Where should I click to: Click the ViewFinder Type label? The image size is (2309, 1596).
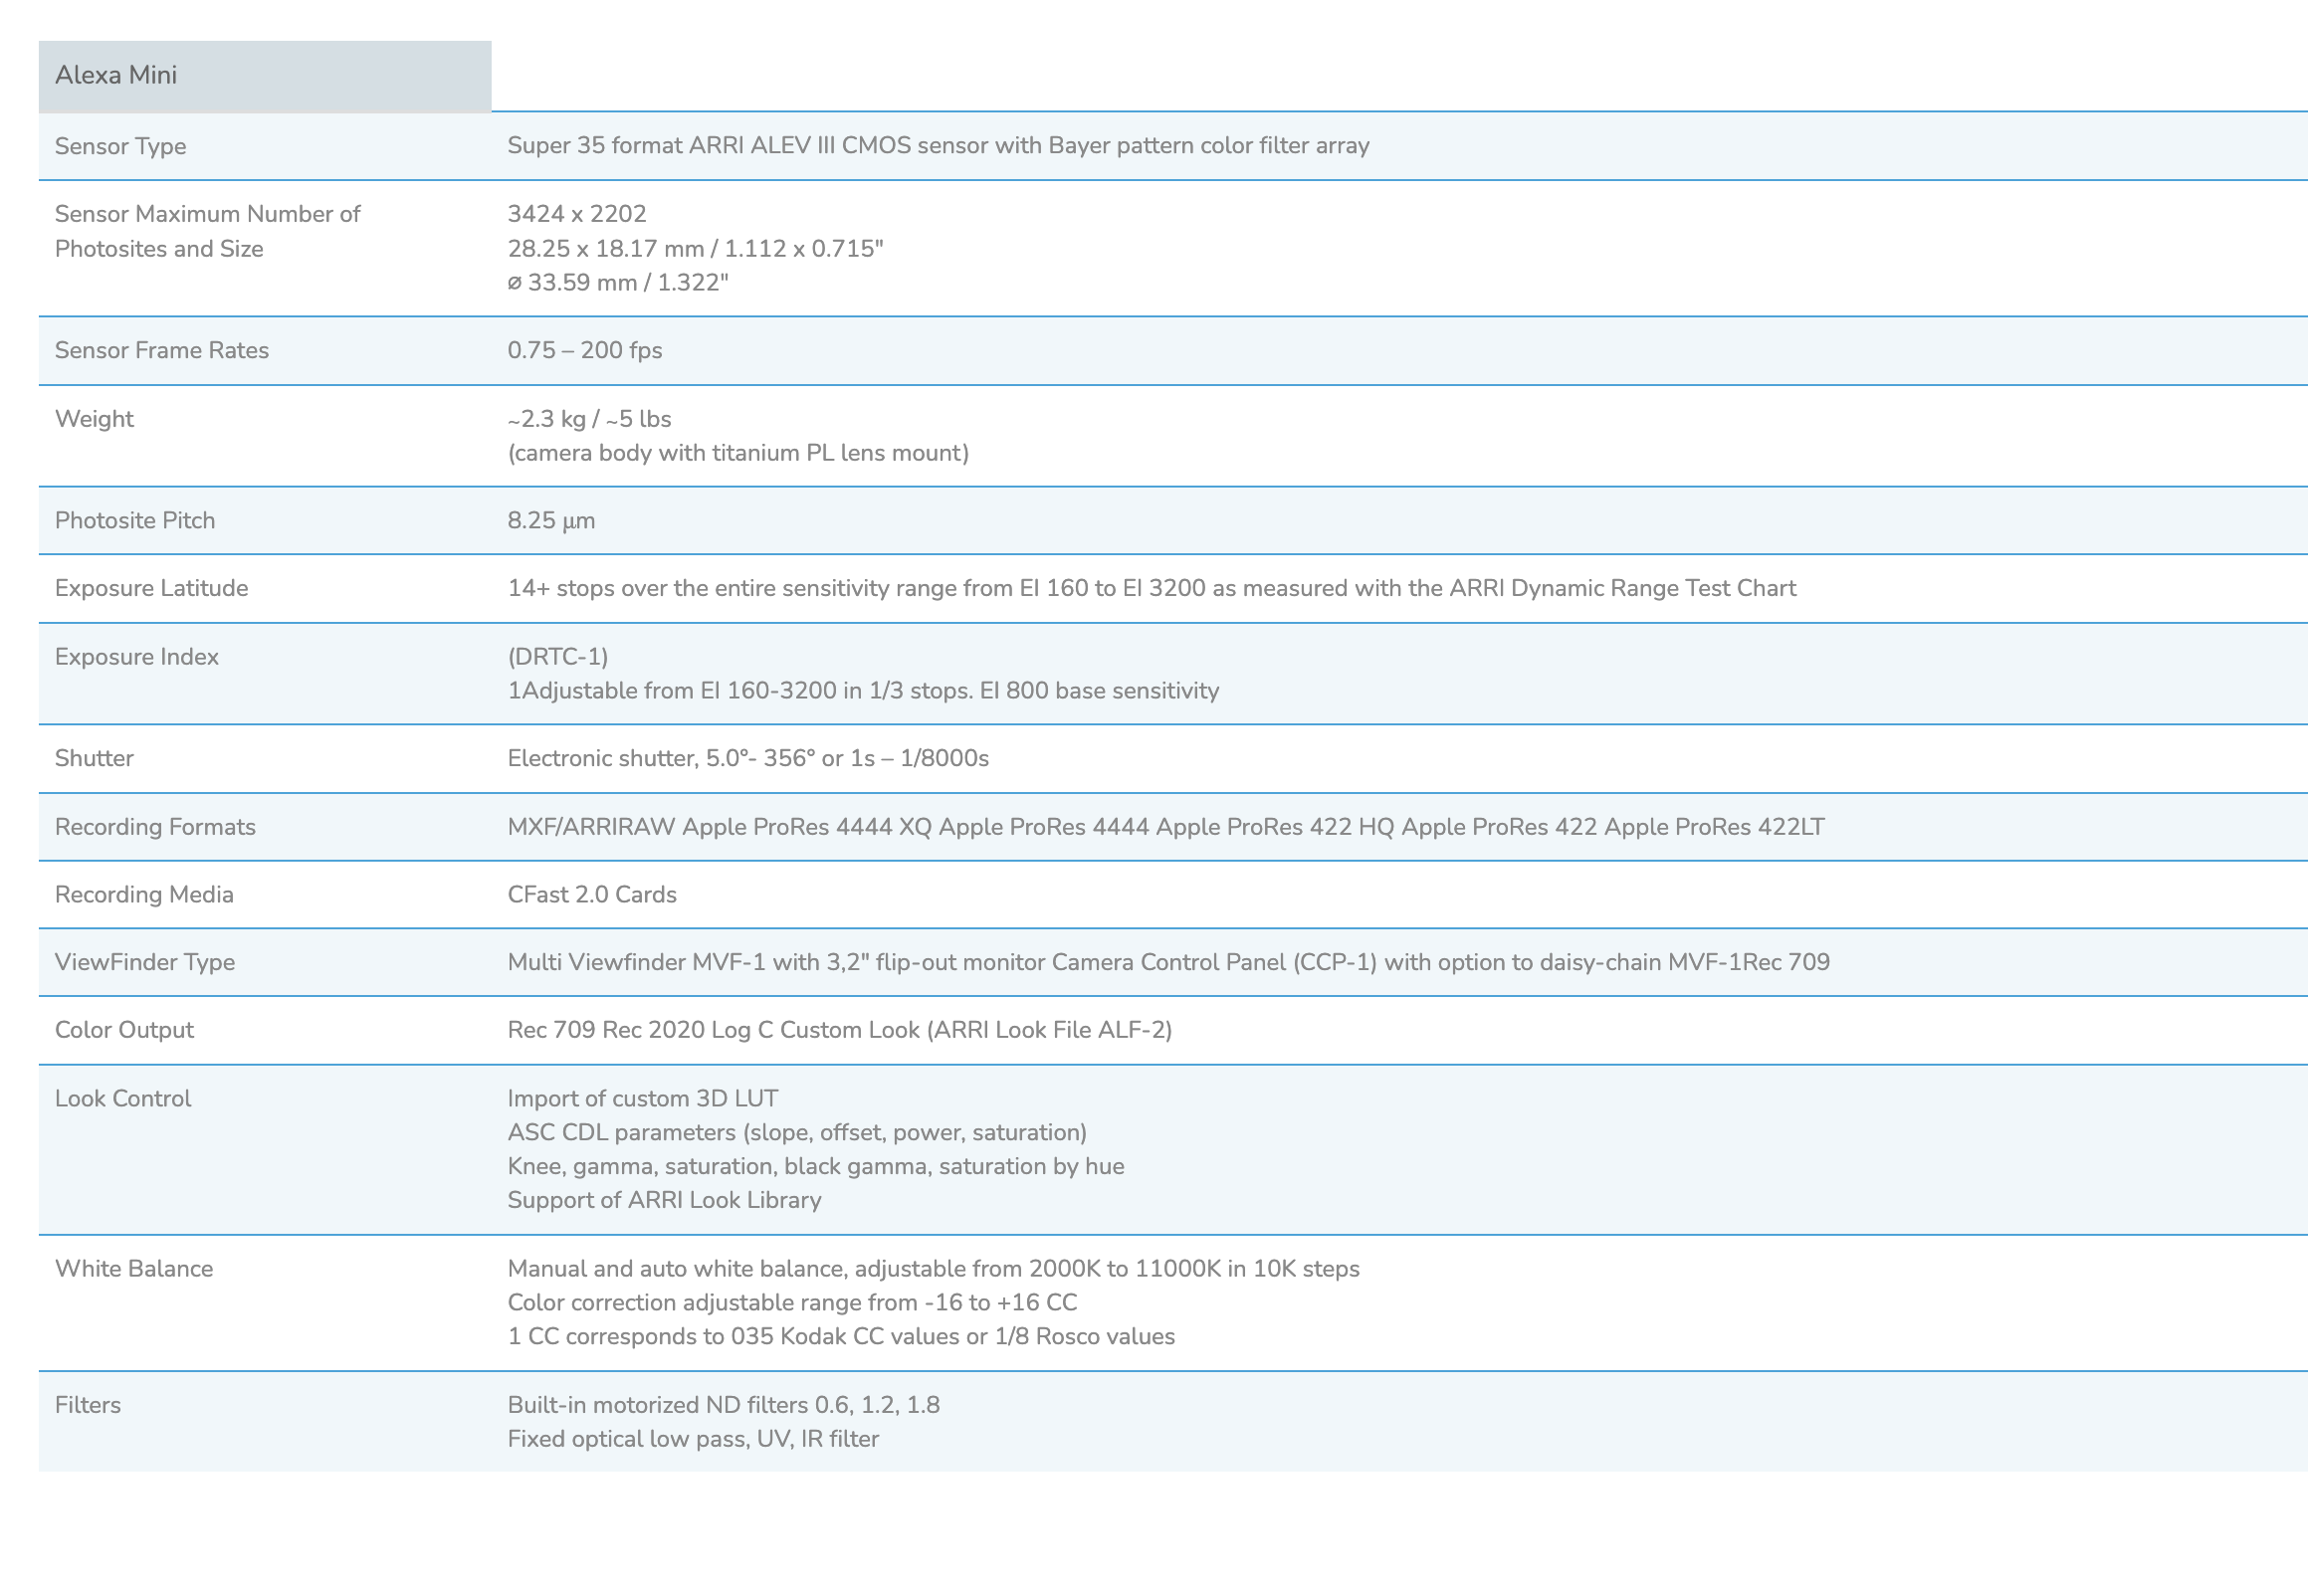tap(145, 962)
